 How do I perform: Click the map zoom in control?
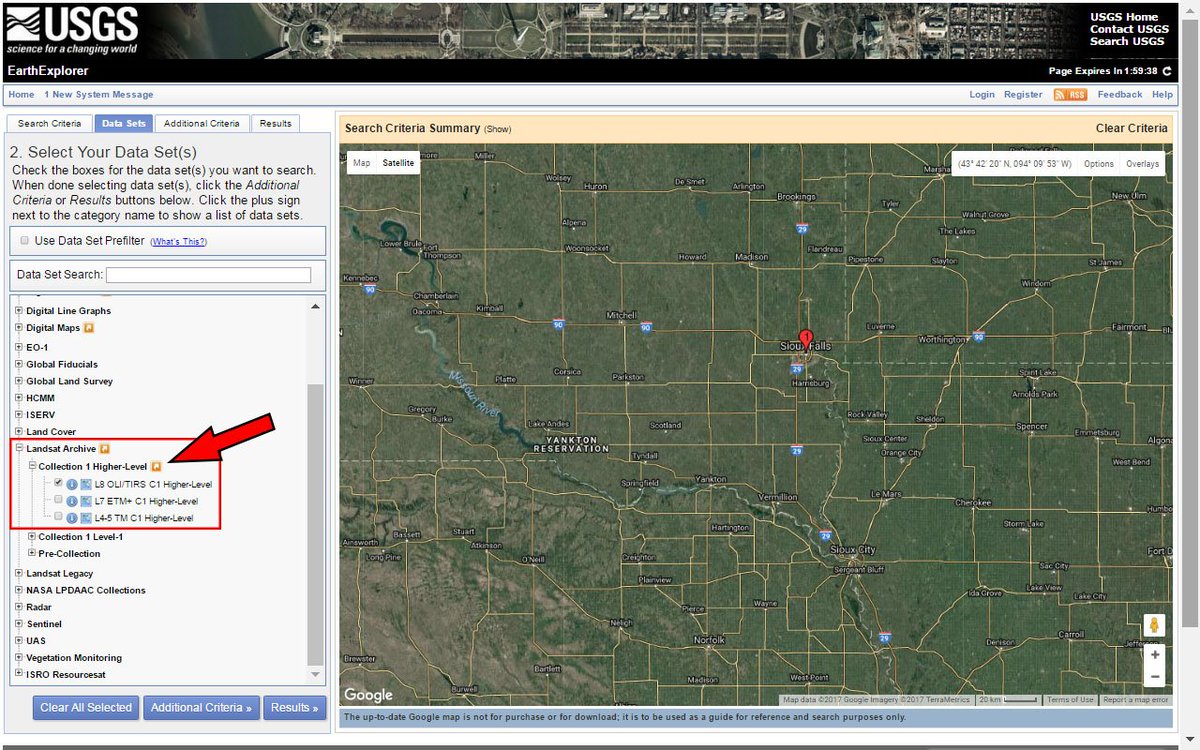point(1155,655)
